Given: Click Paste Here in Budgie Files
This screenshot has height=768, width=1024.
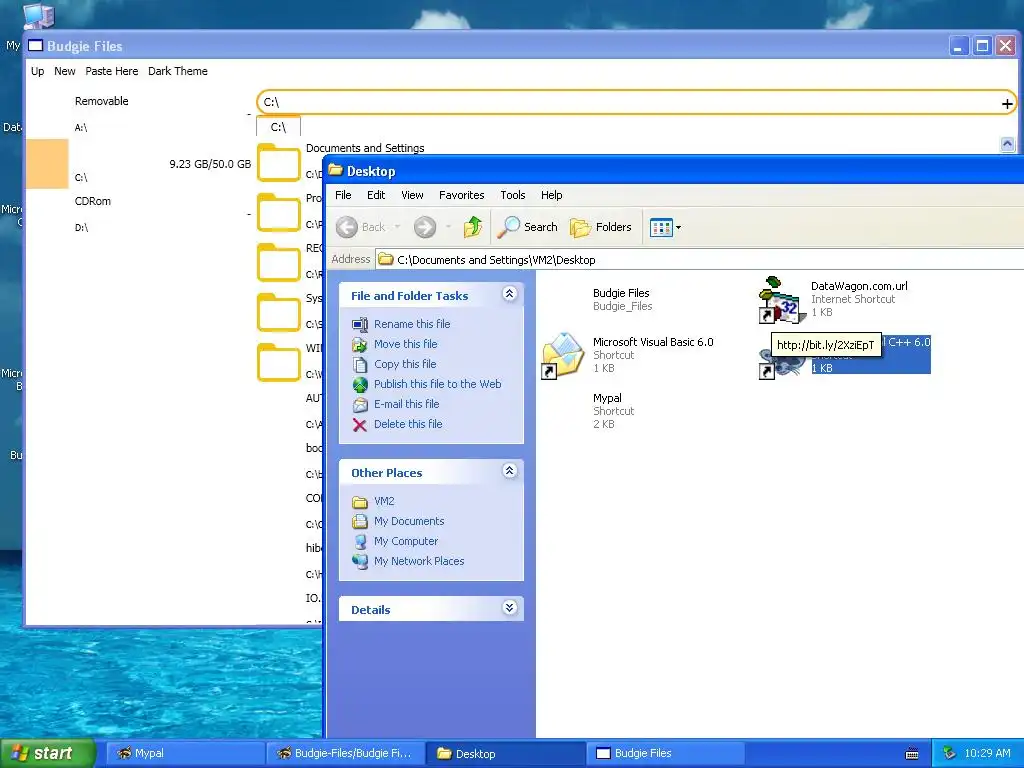Looking at the screenshot, I should pos(112,71).
